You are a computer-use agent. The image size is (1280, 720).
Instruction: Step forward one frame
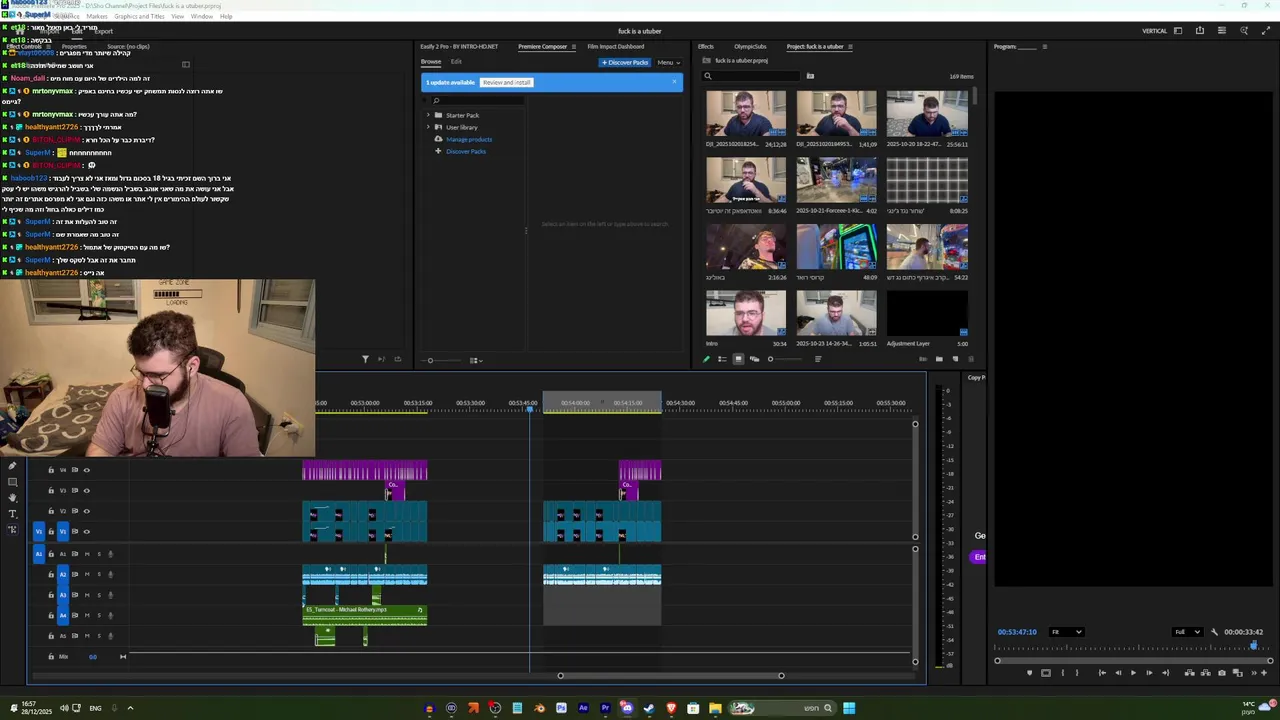pos(1149,673)
